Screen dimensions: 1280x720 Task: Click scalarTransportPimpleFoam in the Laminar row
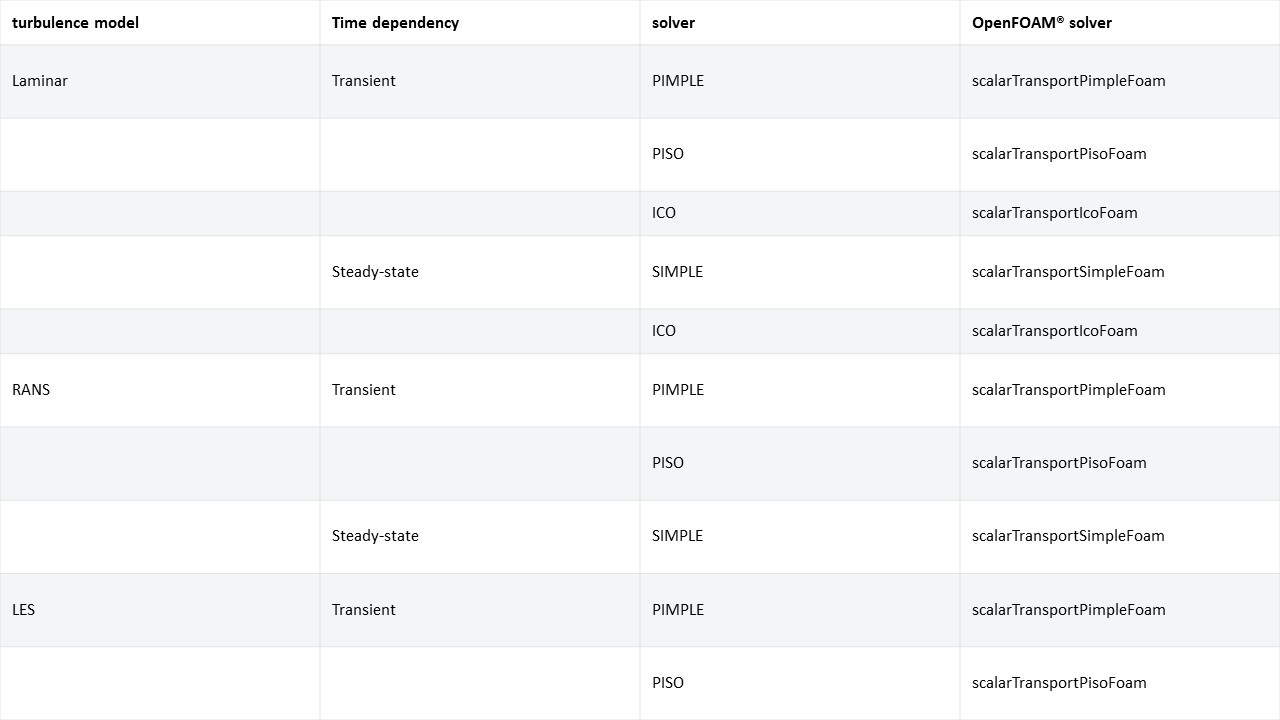1068,81
